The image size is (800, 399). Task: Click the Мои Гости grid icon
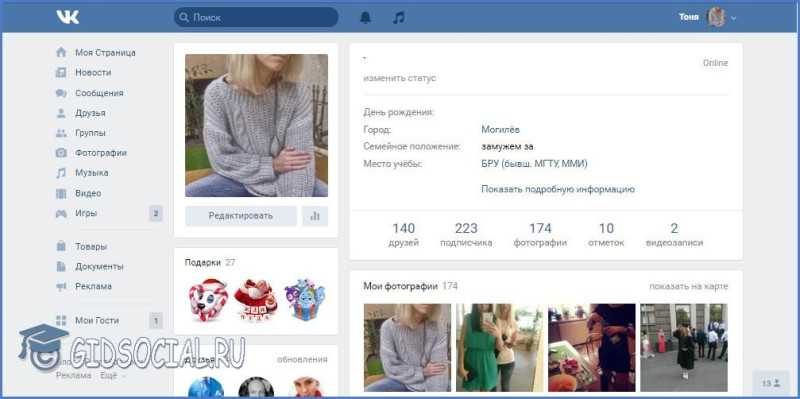(61, 320)
